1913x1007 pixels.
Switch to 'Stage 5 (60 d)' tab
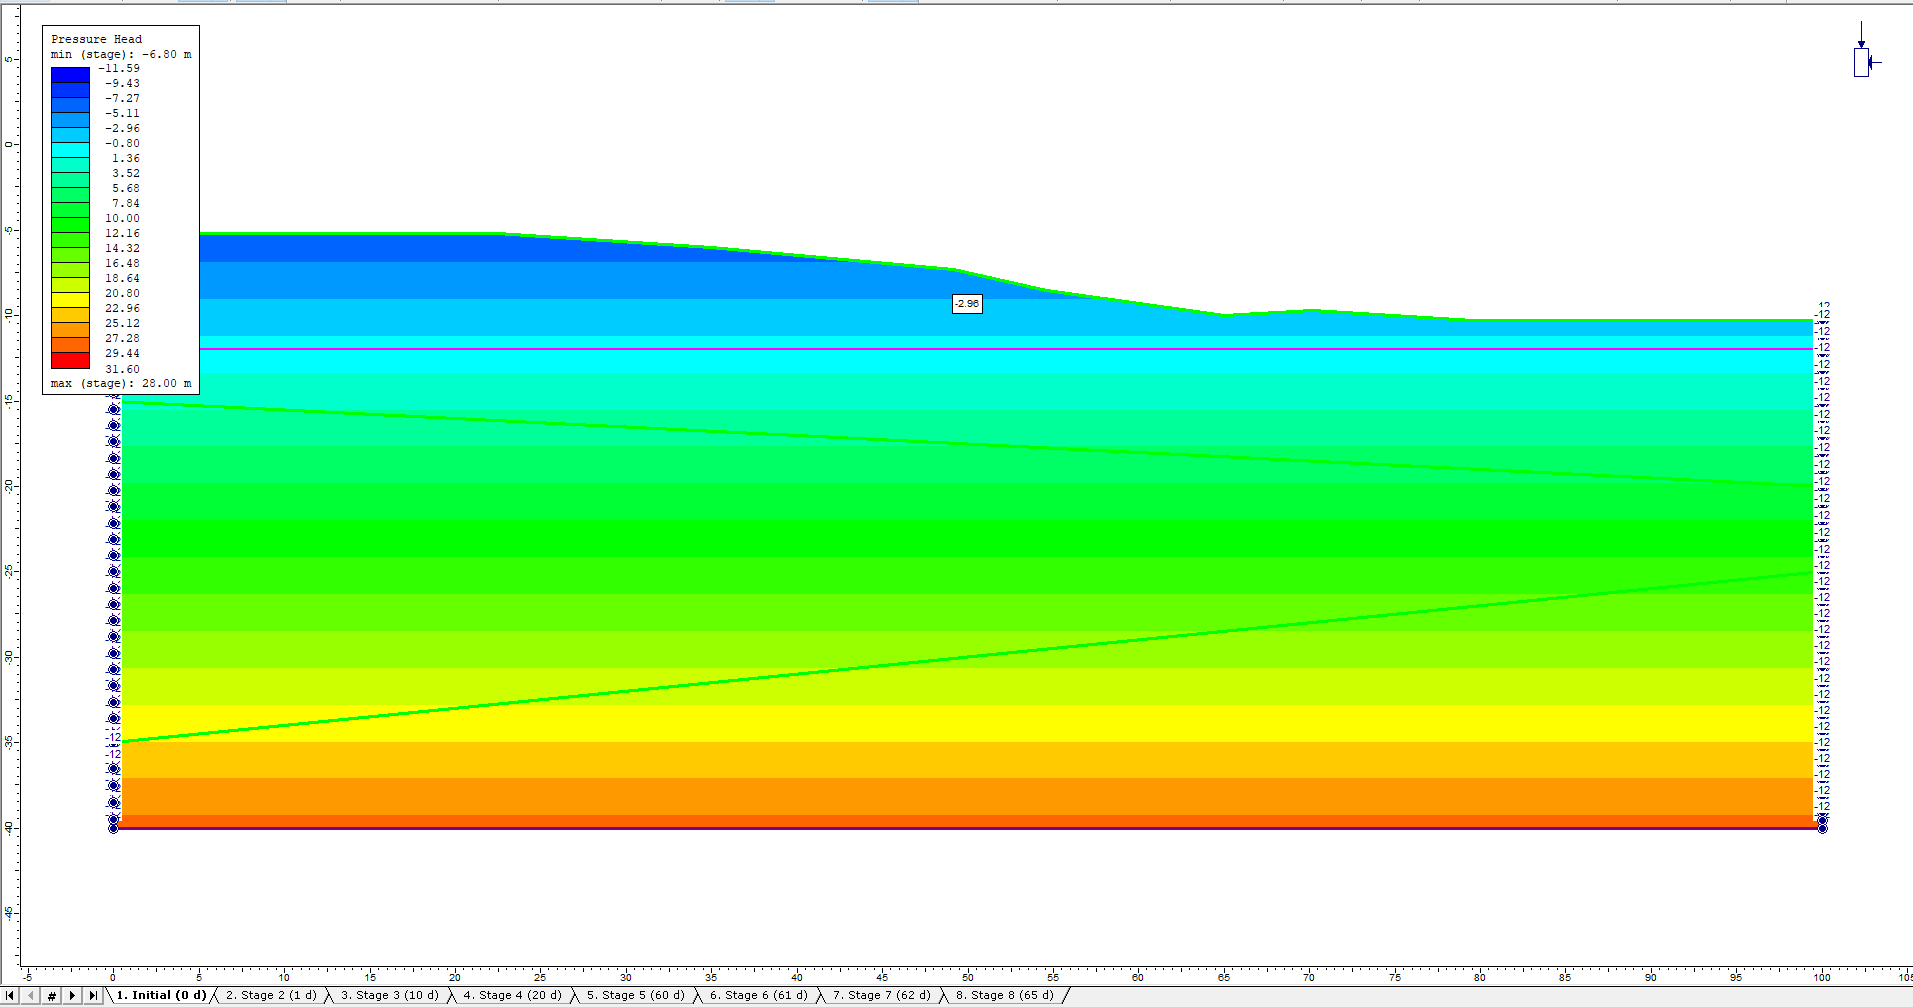point(636,995)
